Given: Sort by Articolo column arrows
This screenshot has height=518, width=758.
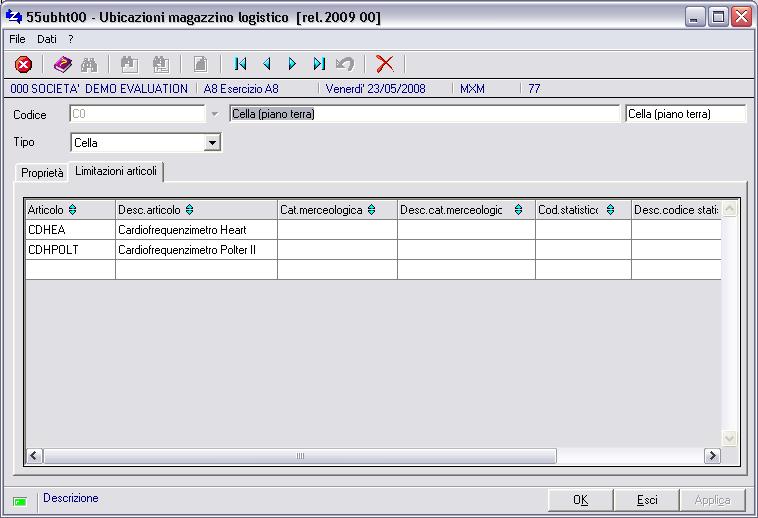Looking at the screenshot, I should coord(73,210).
